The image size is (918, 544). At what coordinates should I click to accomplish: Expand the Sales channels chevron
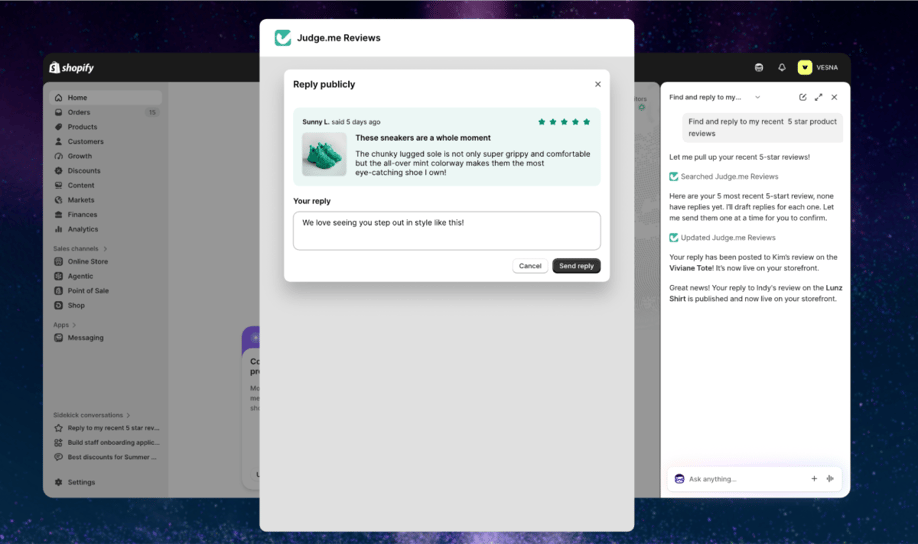105,249
